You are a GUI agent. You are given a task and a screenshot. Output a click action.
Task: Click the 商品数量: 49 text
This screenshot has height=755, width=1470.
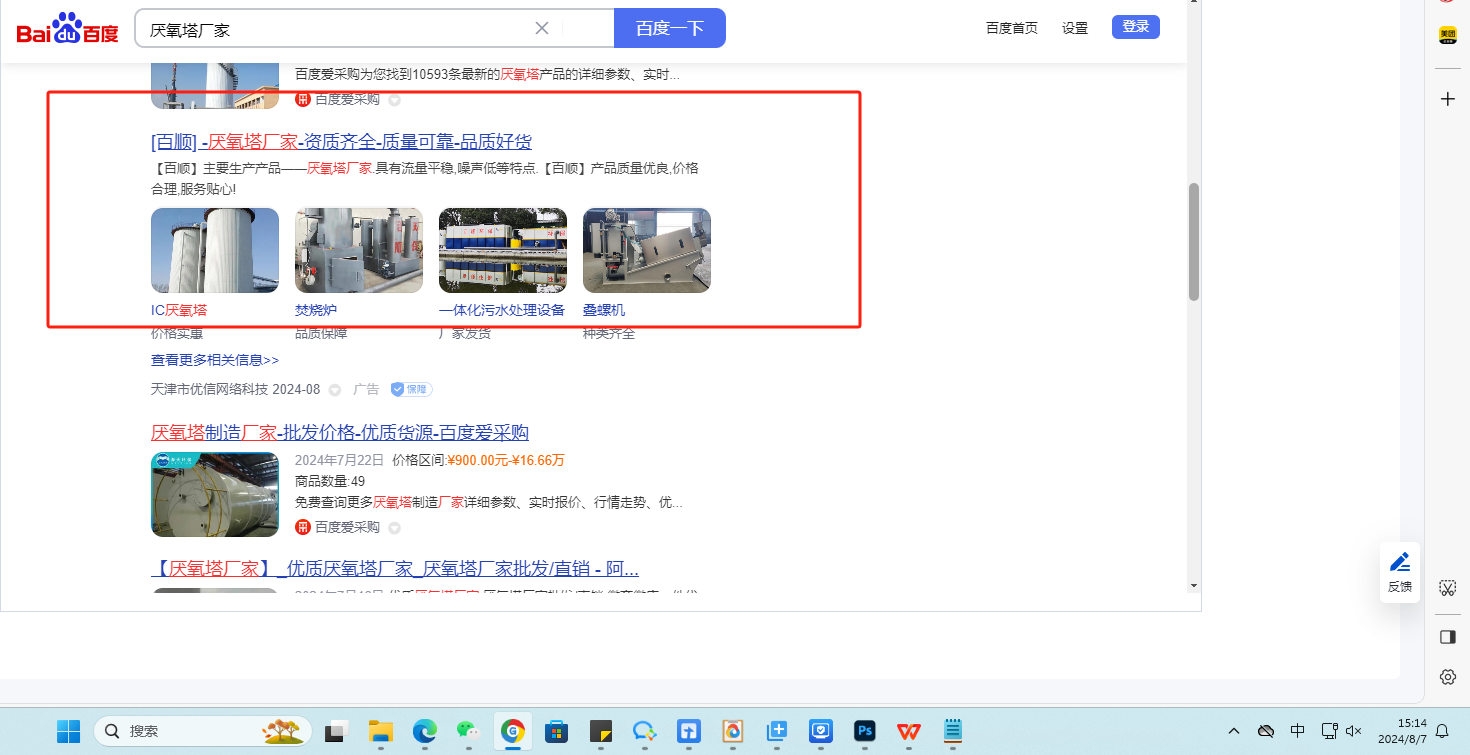tap(330, 481)
